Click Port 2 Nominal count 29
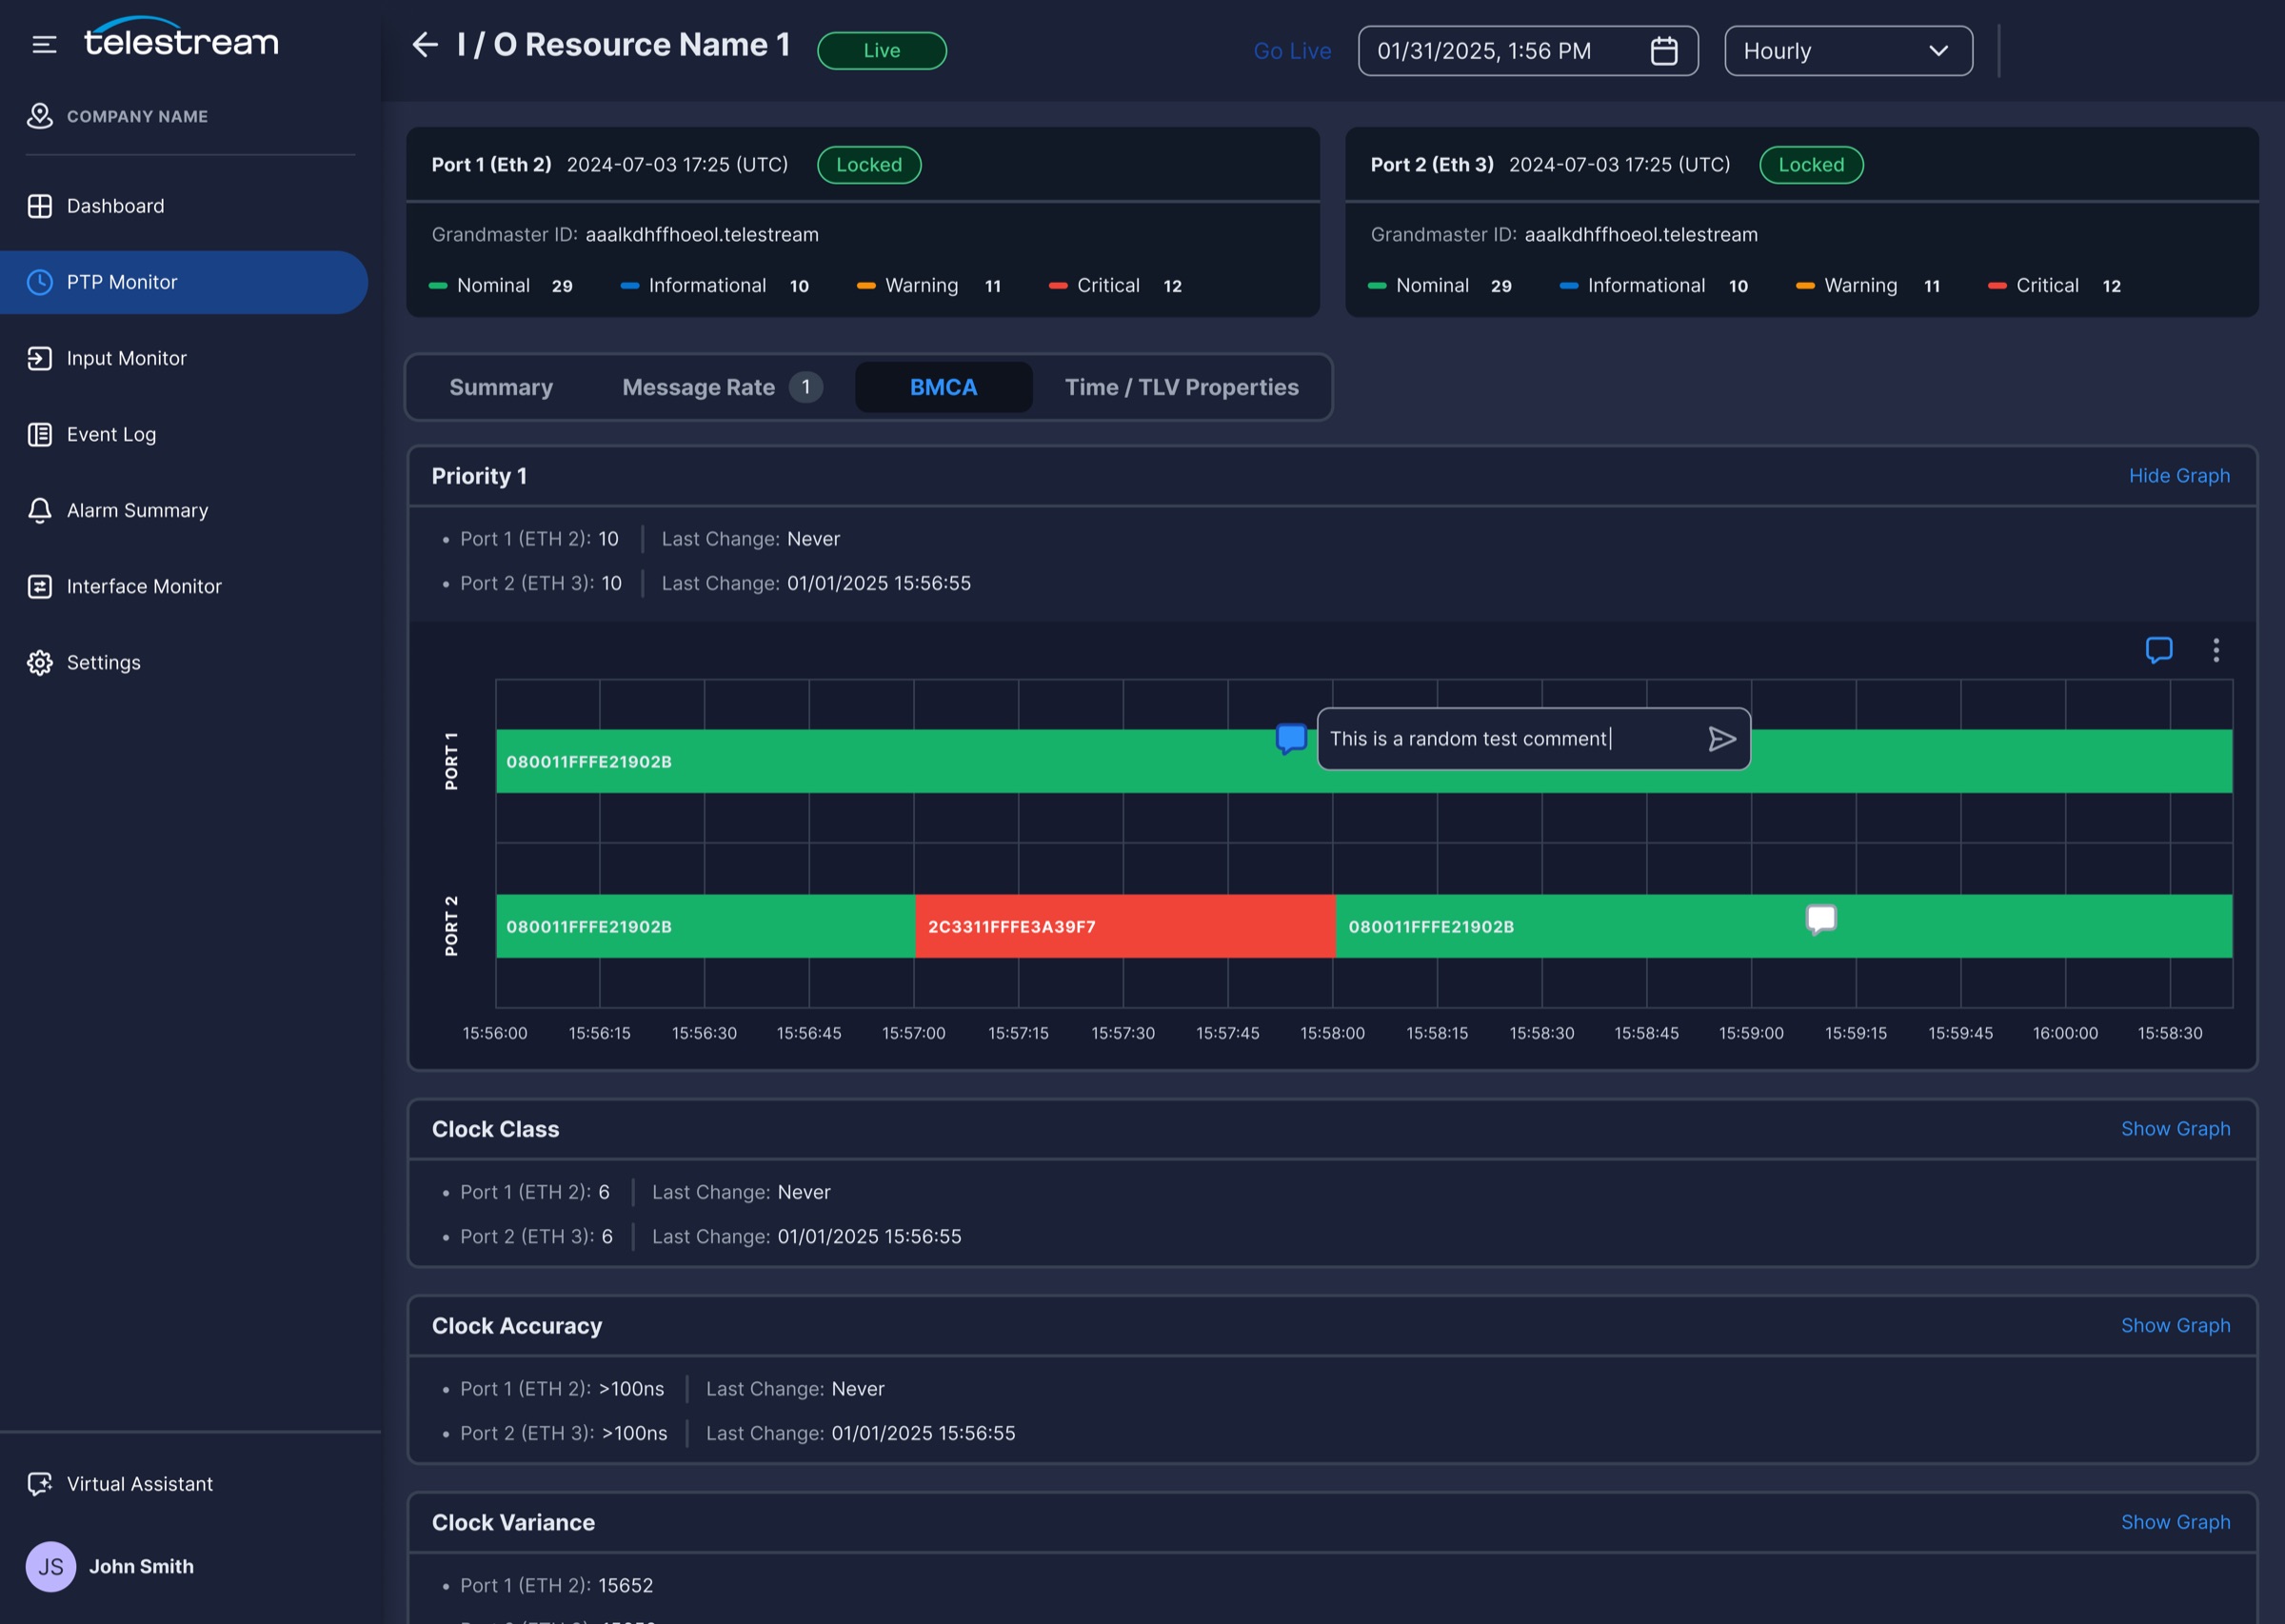 (x=1501, y=286)
